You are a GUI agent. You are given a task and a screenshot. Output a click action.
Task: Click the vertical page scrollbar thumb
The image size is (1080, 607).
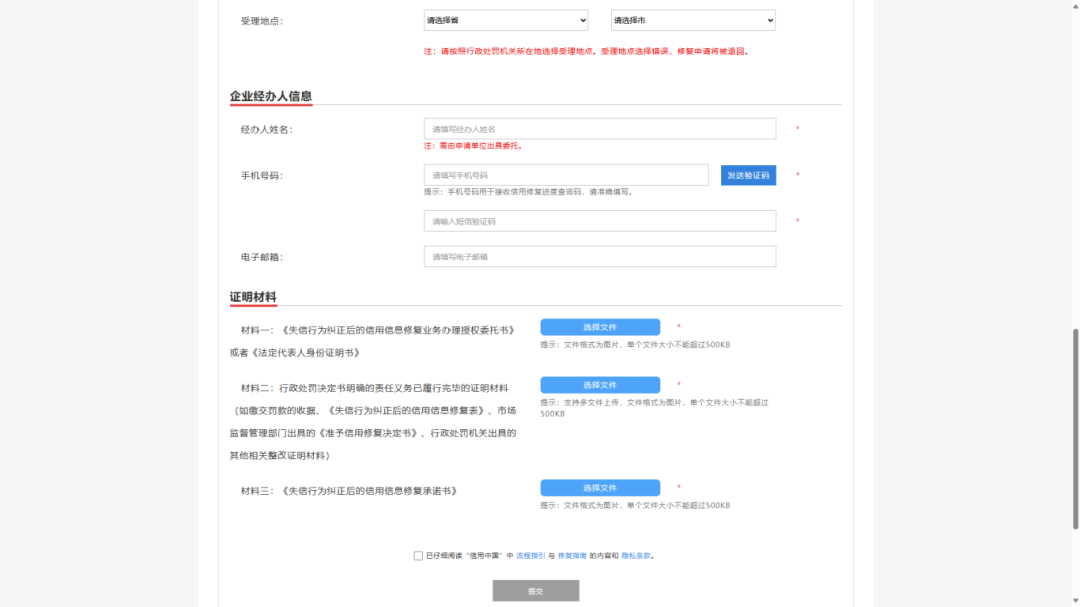pos(1075,430)
